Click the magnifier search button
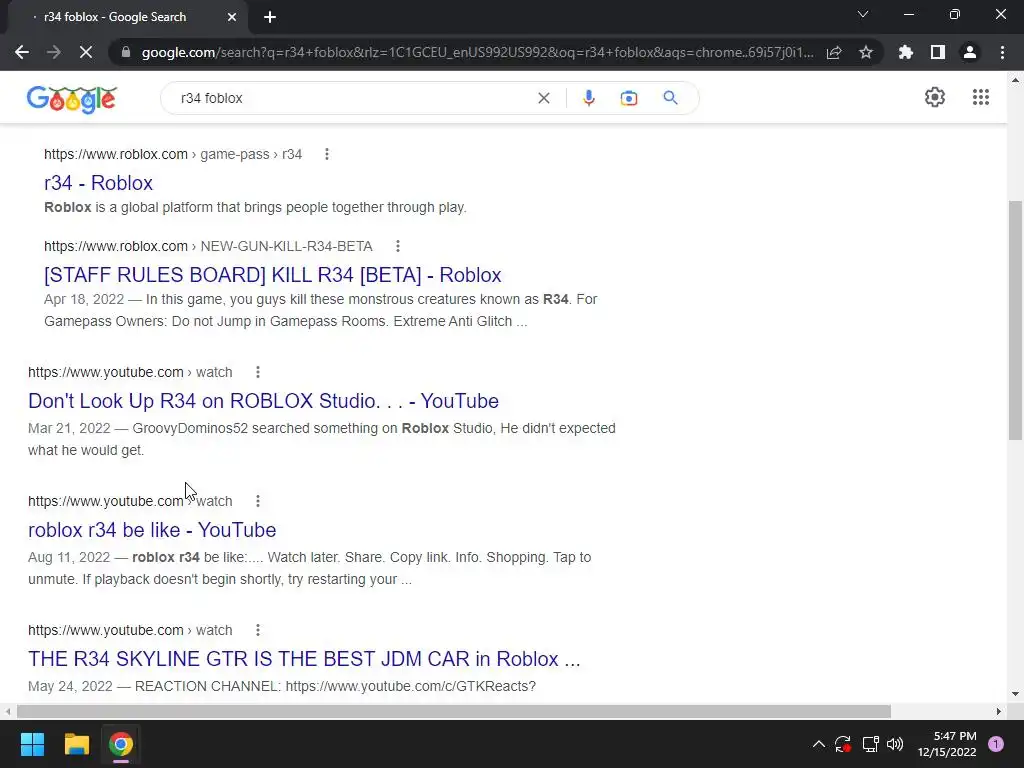The height and width of the screenshot is (768, 1024). 670,98
